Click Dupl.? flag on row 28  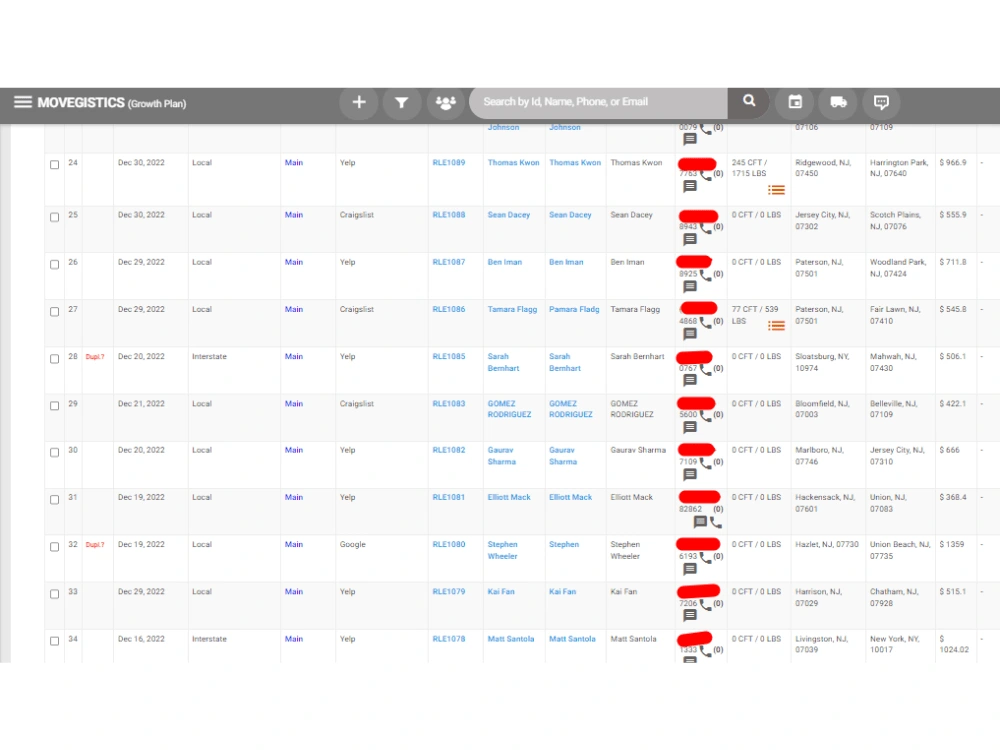click(95, 357)
